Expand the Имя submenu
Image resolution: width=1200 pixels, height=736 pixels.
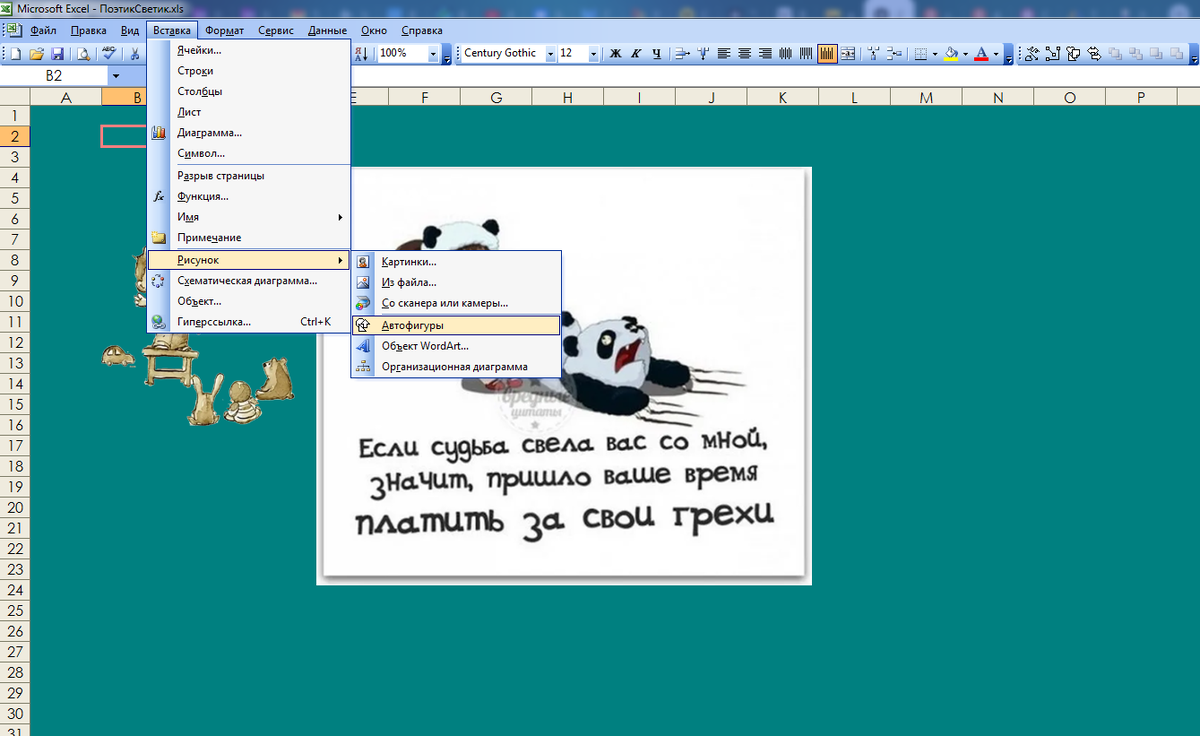point(249,217)
